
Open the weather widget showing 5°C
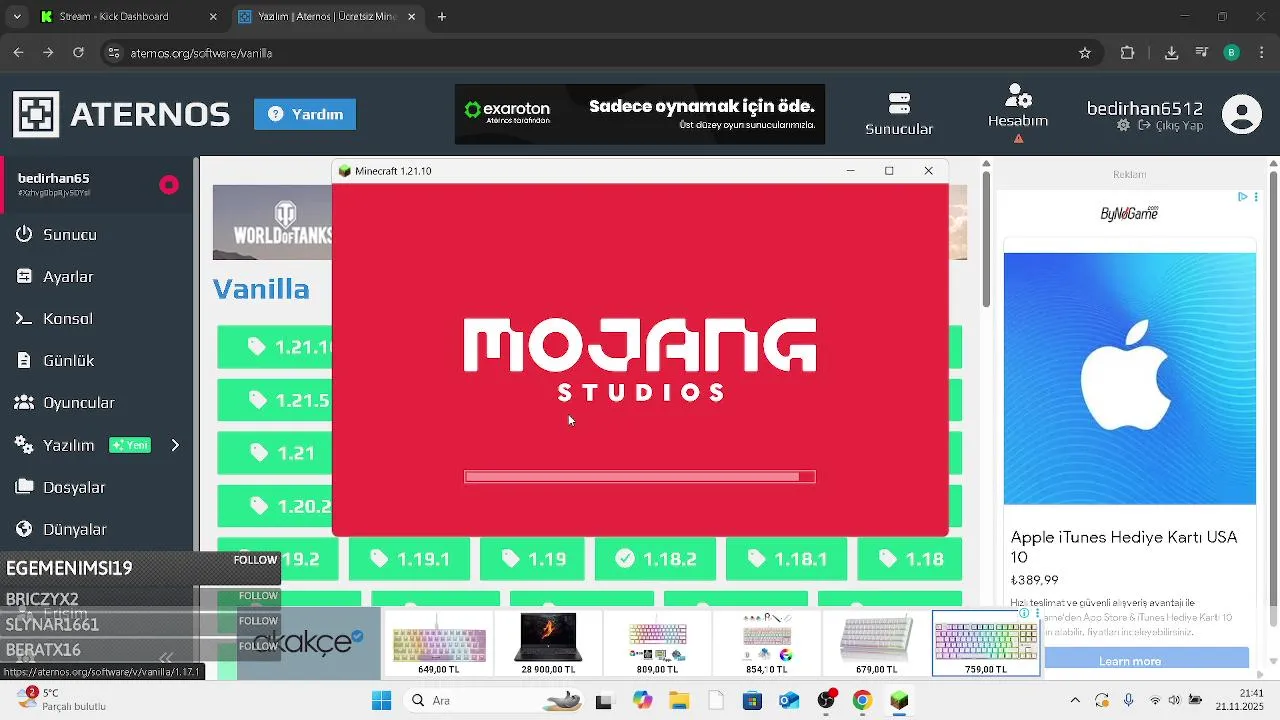(63, 699)
